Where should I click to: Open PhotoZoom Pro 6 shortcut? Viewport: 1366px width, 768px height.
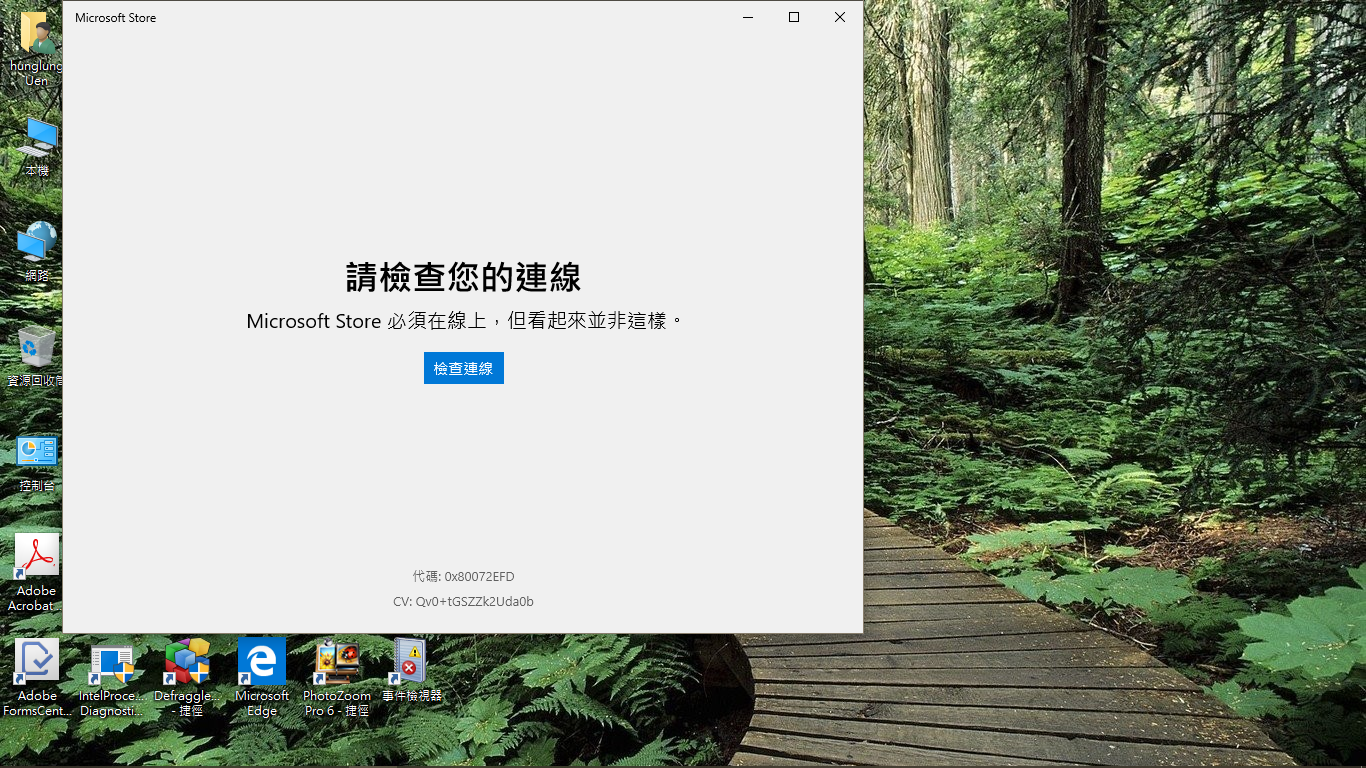(x=337, y=678)
